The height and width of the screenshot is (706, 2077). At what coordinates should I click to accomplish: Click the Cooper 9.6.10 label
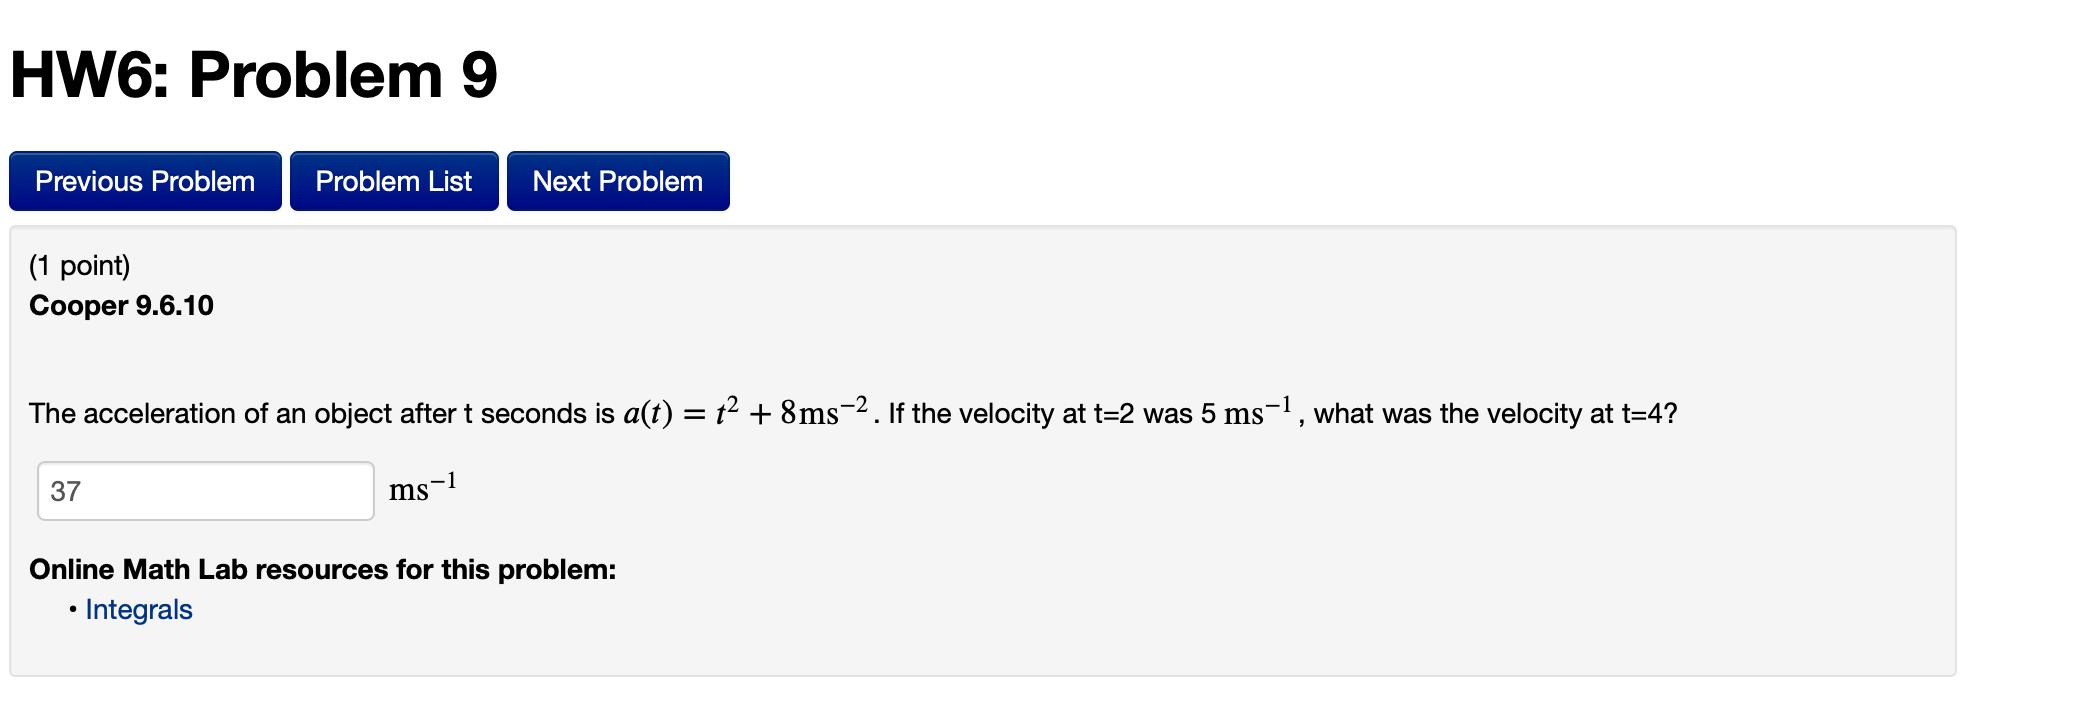pyautogui.click(x=120, y=305)
